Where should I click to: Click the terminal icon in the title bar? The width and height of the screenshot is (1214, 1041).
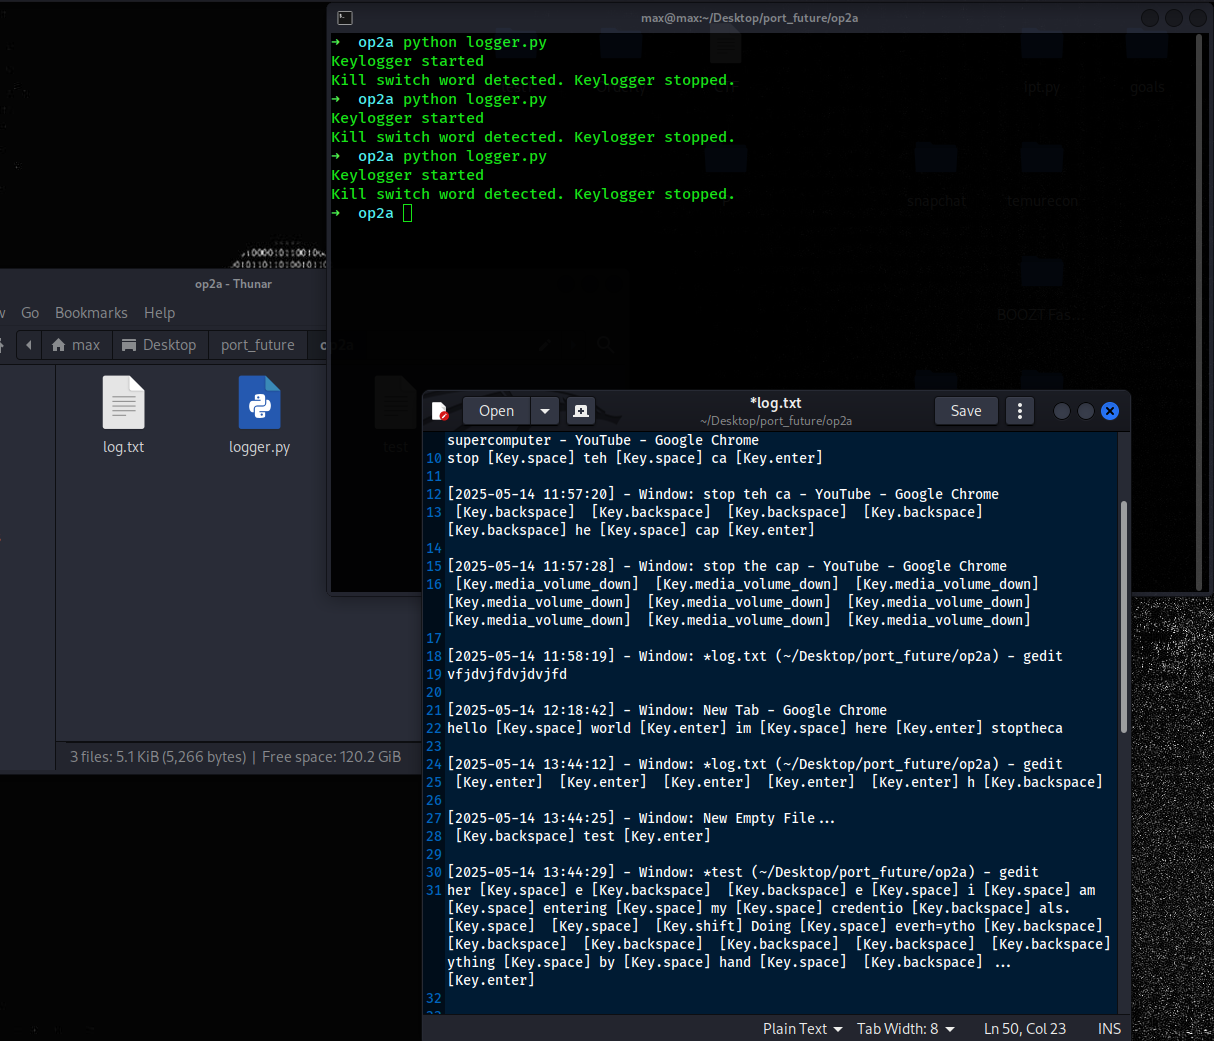pyautogui.click(x=345, y=18)
